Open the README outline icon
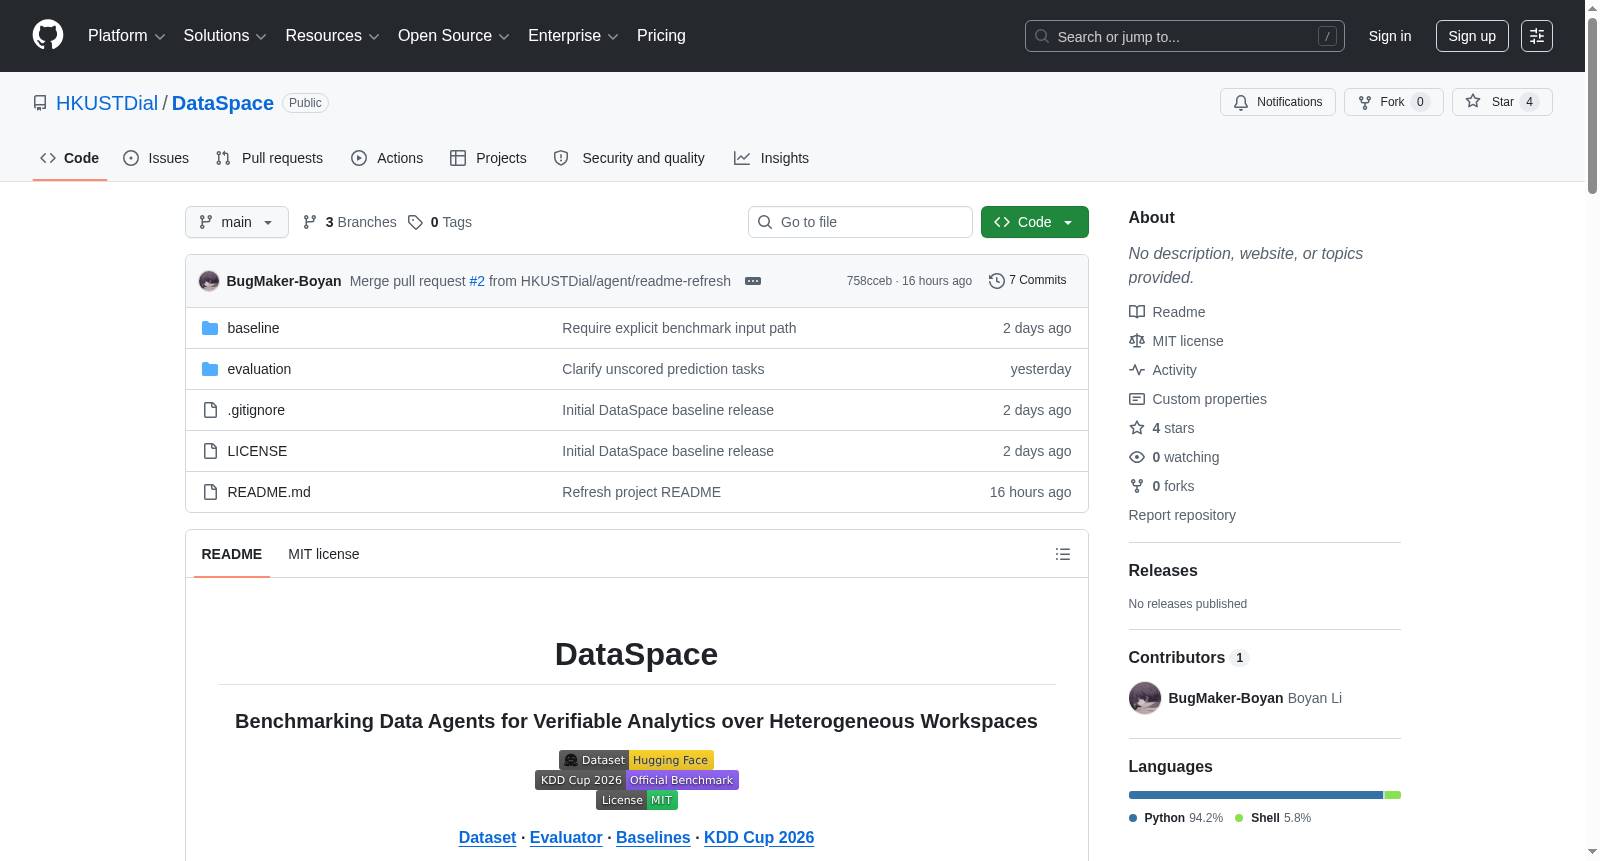Viewport: 1600px width, 861px height. point(1063,554)
